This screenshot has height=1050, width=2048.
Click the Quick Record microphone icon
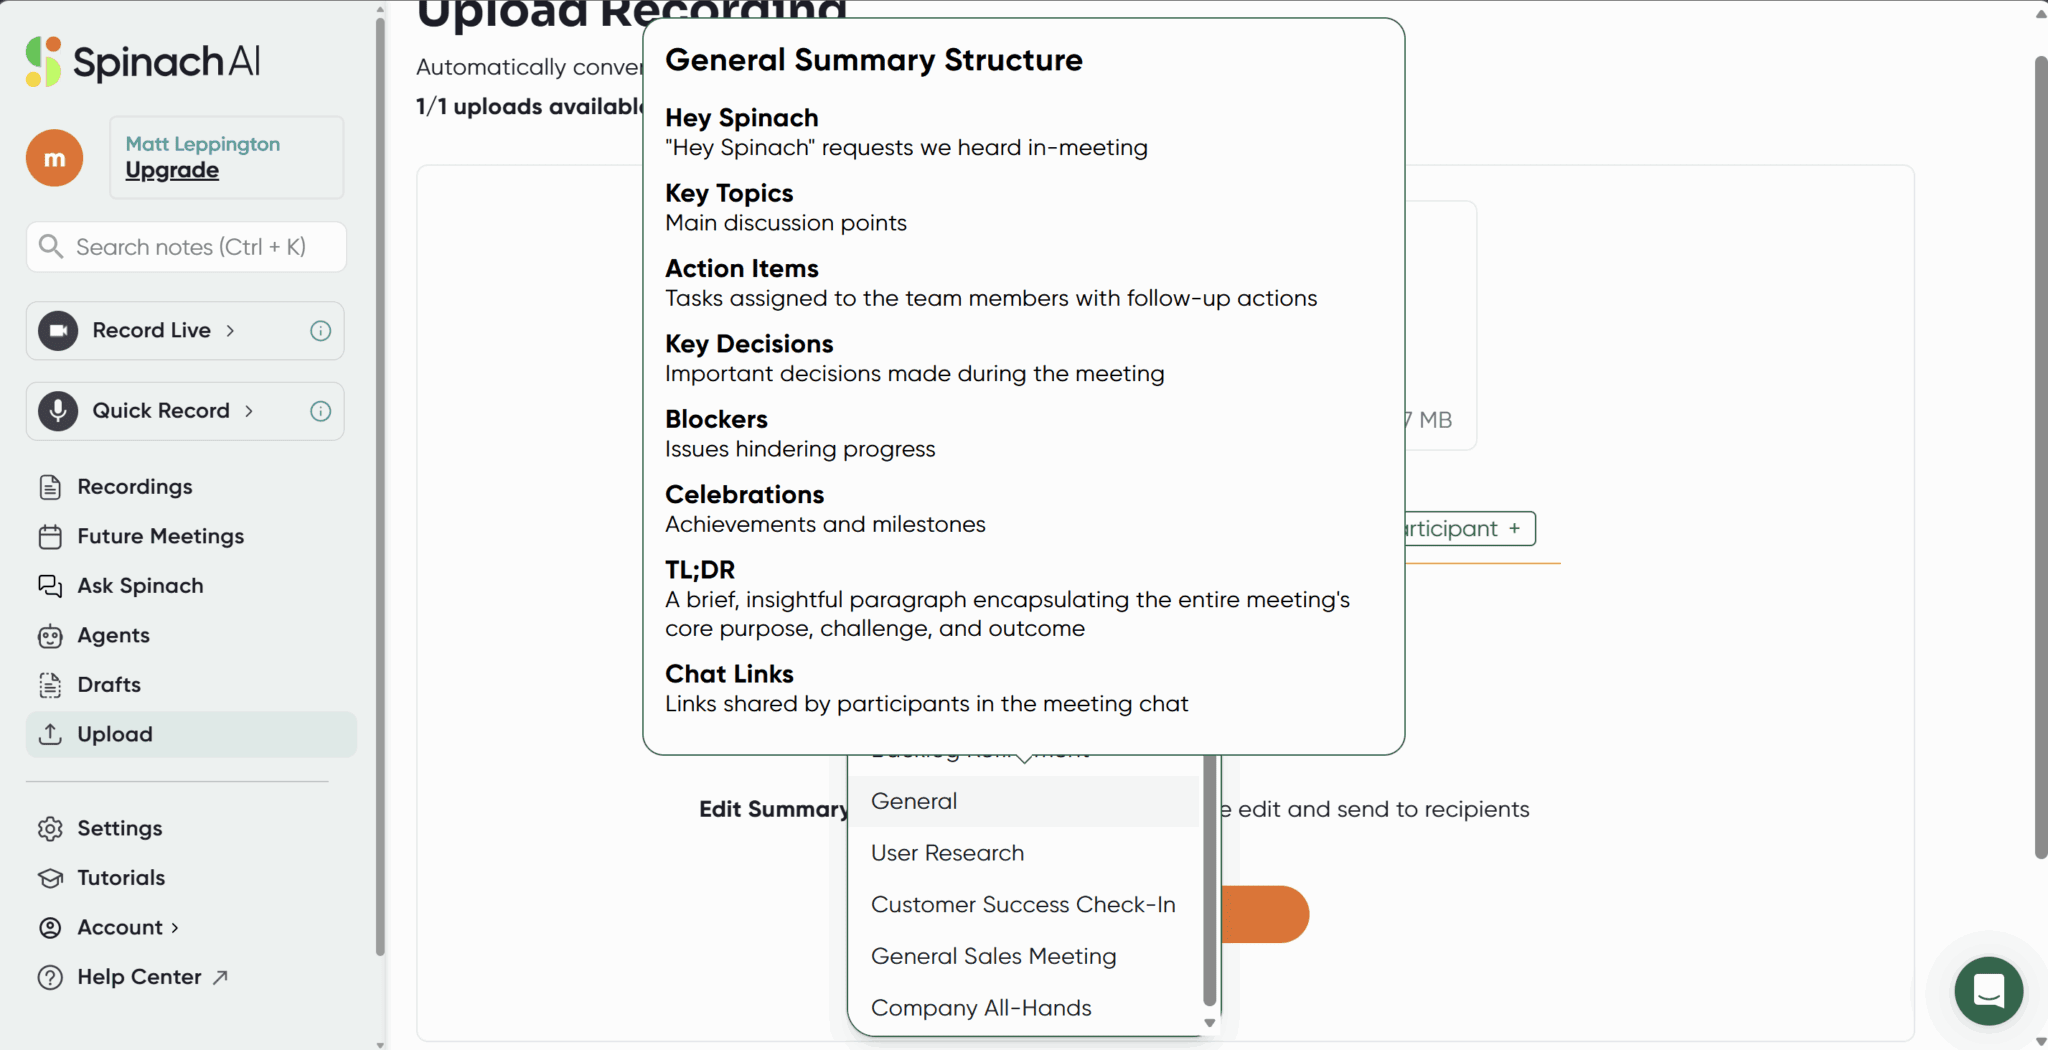[x=58, y=411]
